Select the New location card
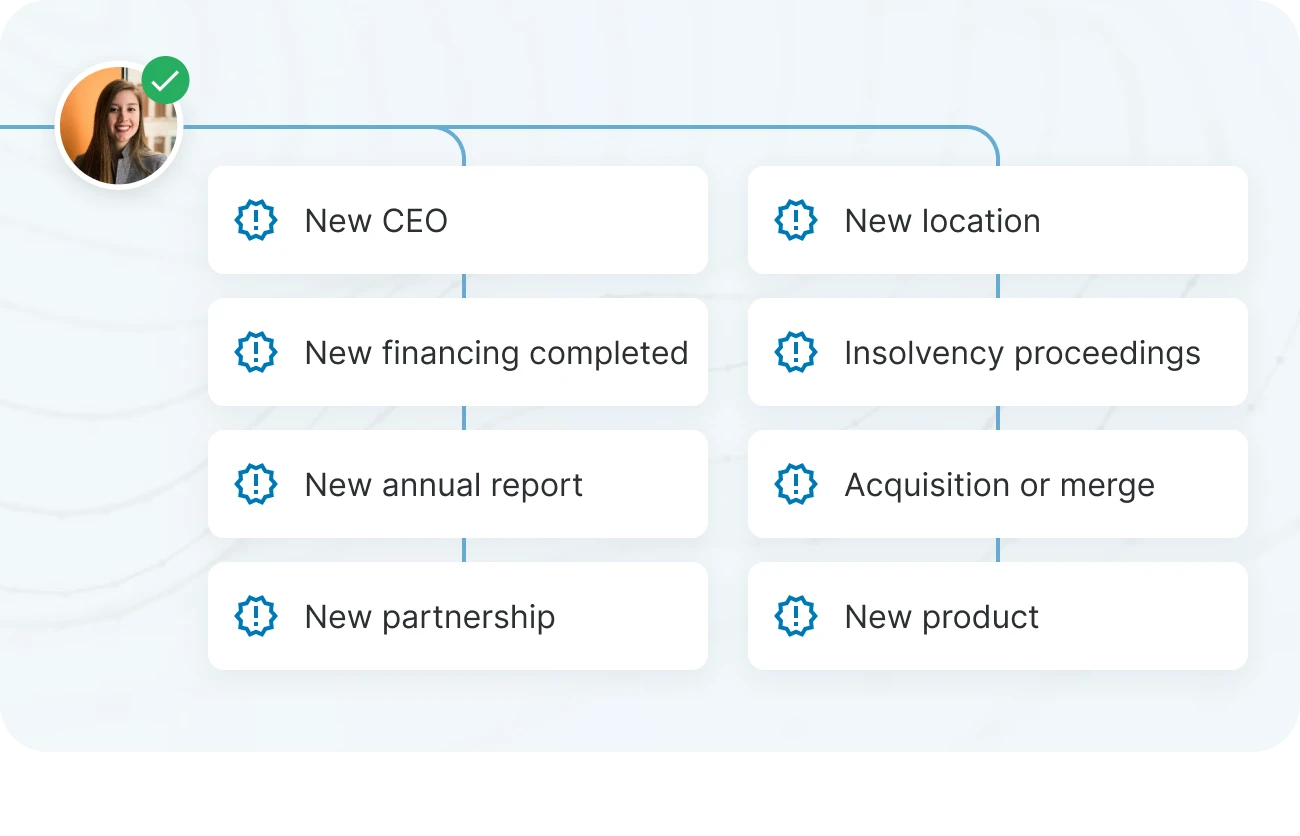The width and height of the screenshot is (1300, 836). 998,220
